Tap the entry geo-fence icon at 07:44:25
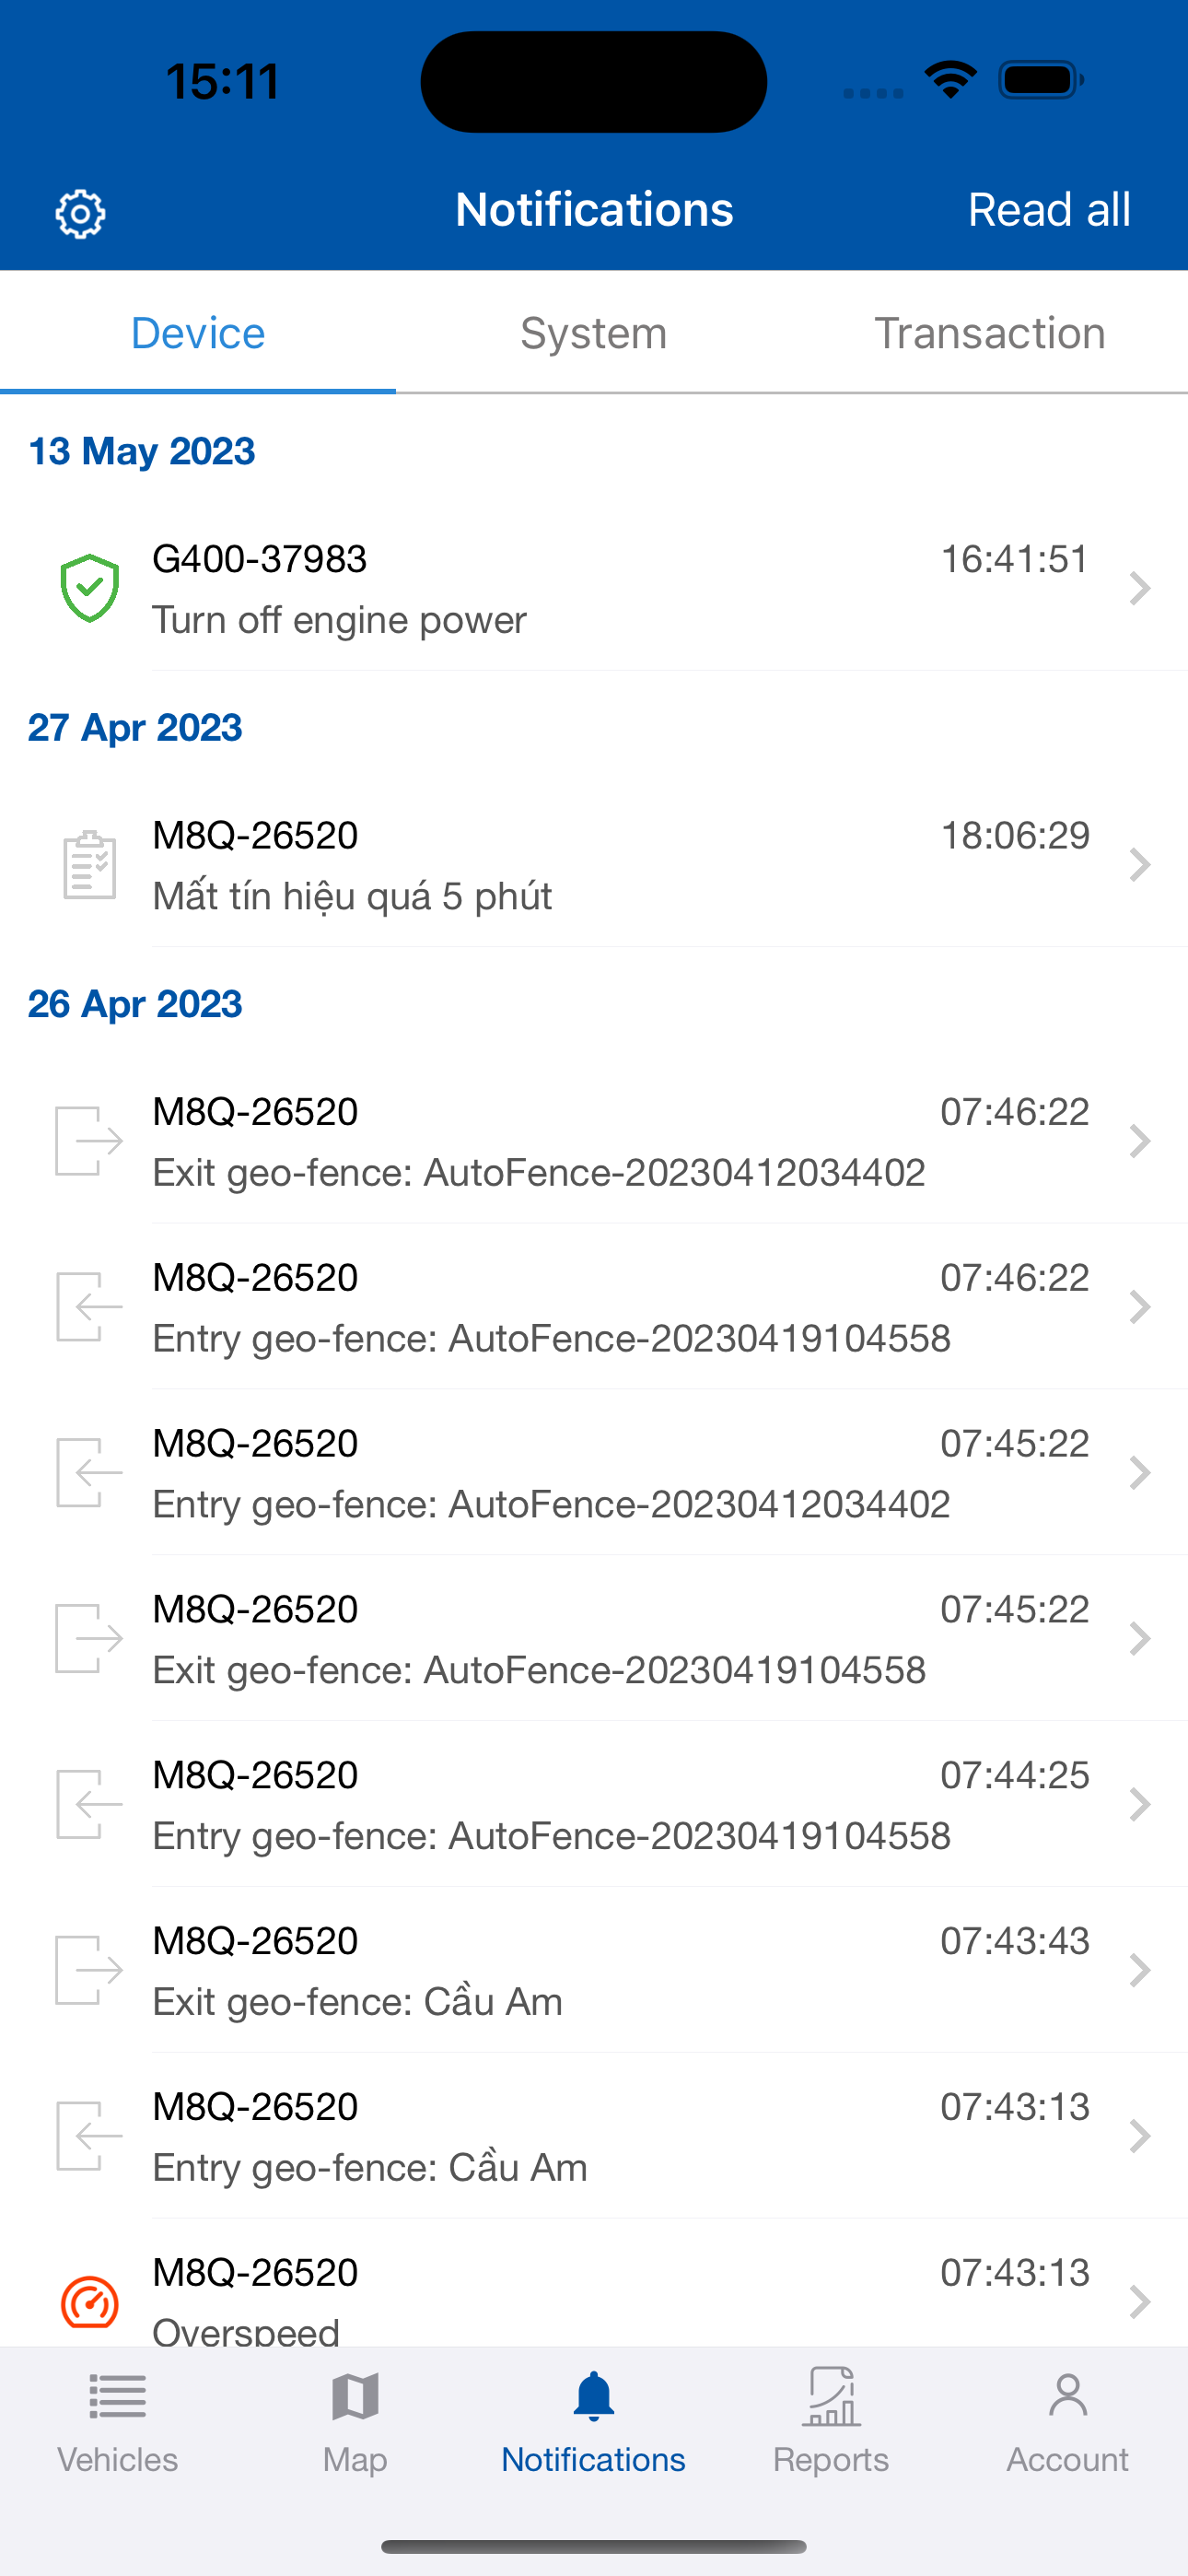 tap(90, 1804)
